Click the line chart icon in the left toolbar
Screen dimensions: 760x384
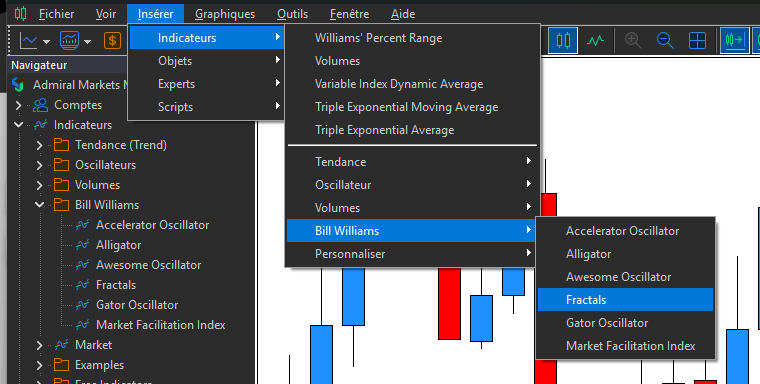(x=29, y=41)
